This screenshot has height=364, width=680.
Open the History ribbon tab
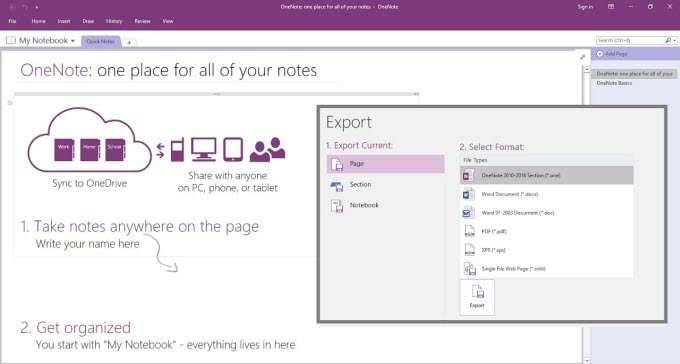tap(114, 21)
